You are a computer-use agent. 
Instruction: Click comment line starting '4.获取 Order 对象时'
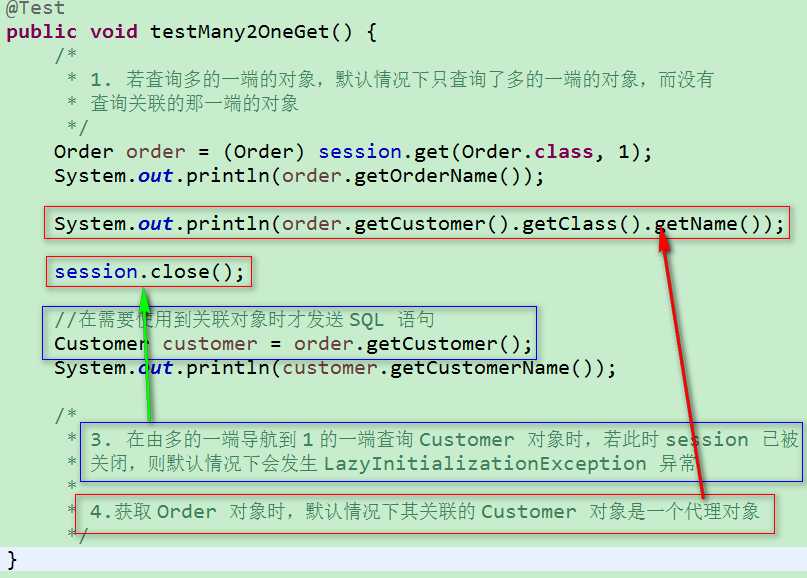tap(425, 512)
